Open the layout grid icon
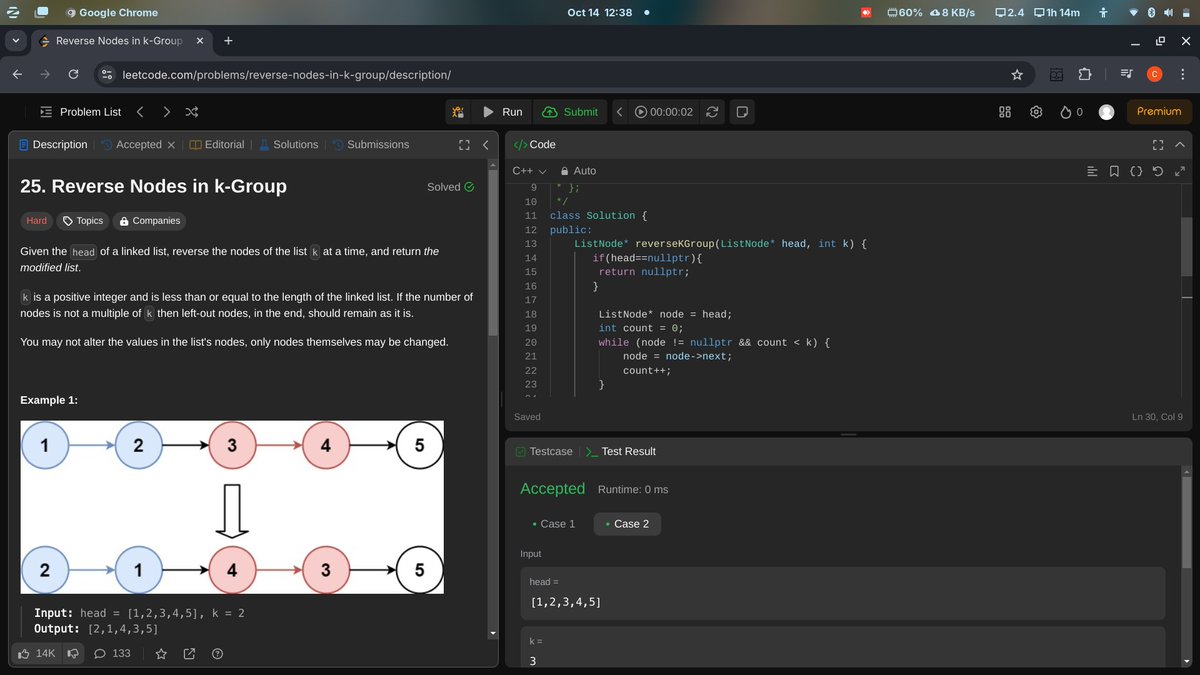 click(x=1005, y=112)
